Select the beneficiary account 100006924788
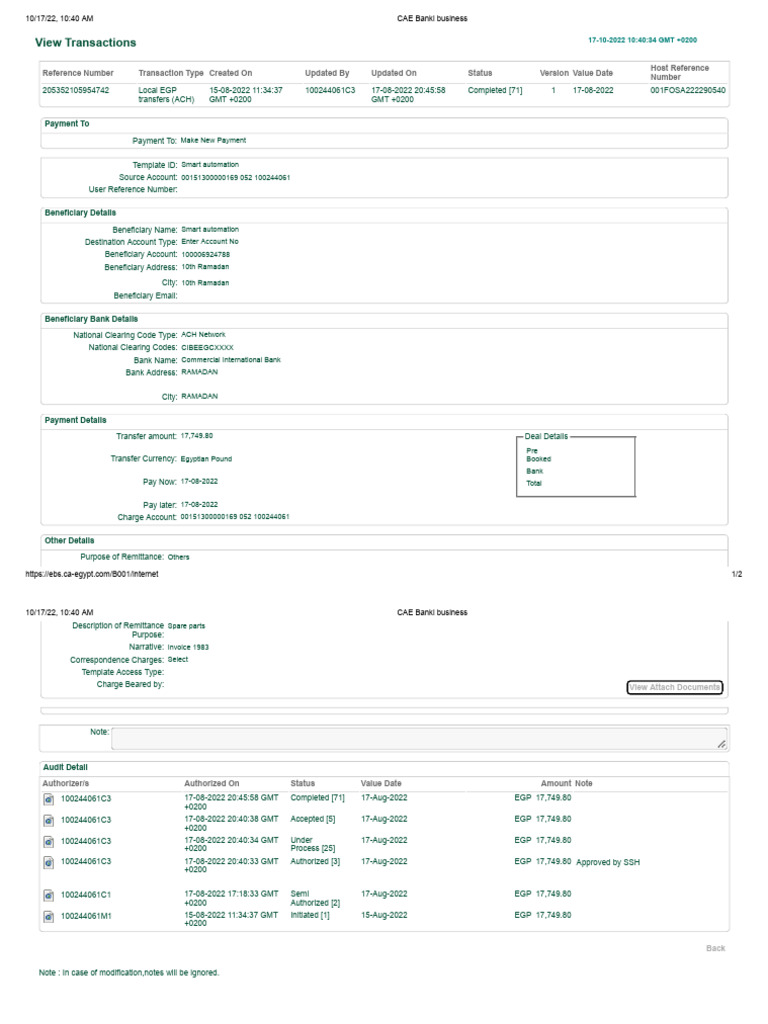This screenshot has width=768, height=1024. [x=206, y=255]
